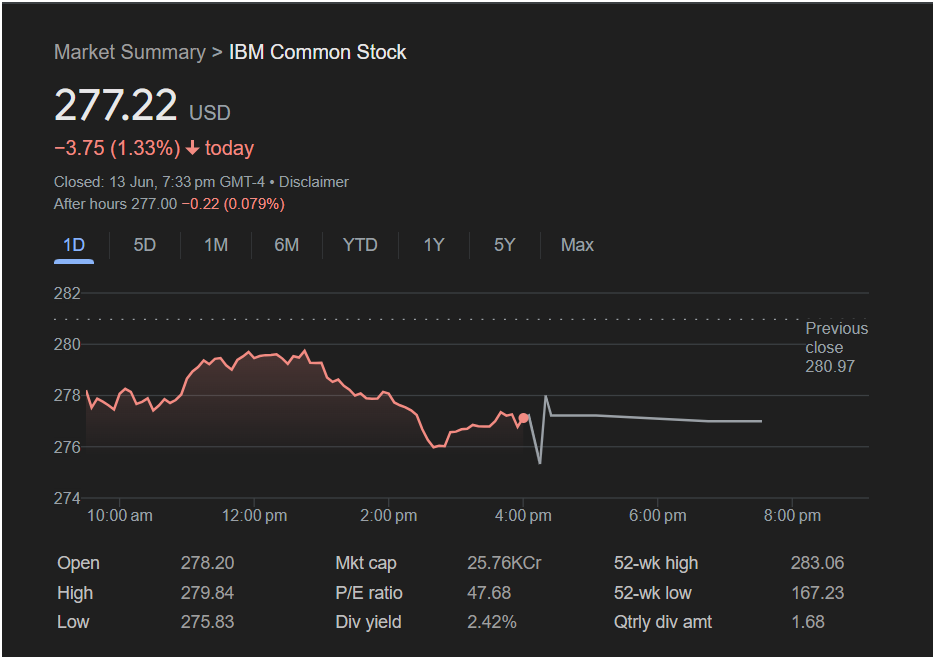This screenshot has width=935, height=659.
Task: Click the after-hours change −0.22 (0.079%)
Action: pyautogui.click(x=233, y=204)
